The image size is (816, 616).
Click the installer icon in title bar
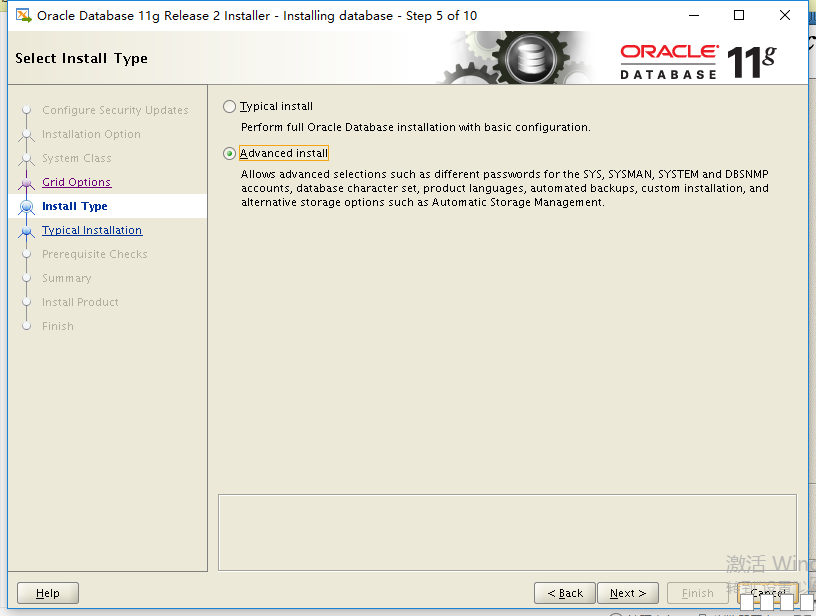(23, 16)
